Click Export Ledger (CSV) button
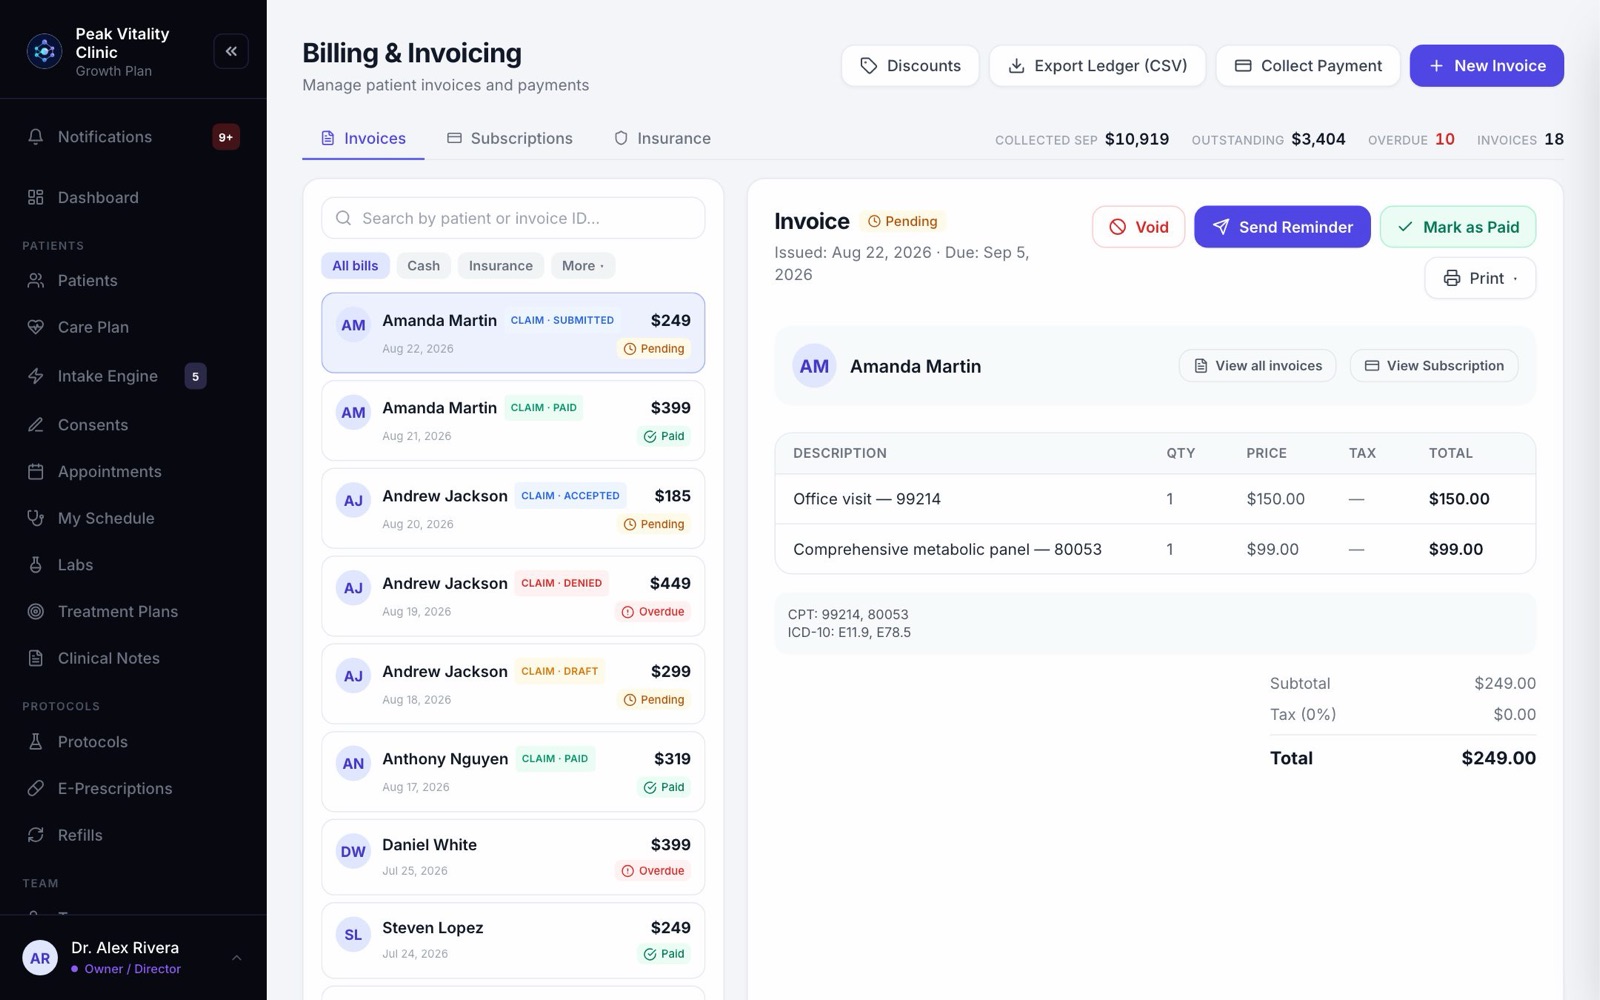The image size is (1600, 1000). pyautogui.click(x=1097, y=65)
